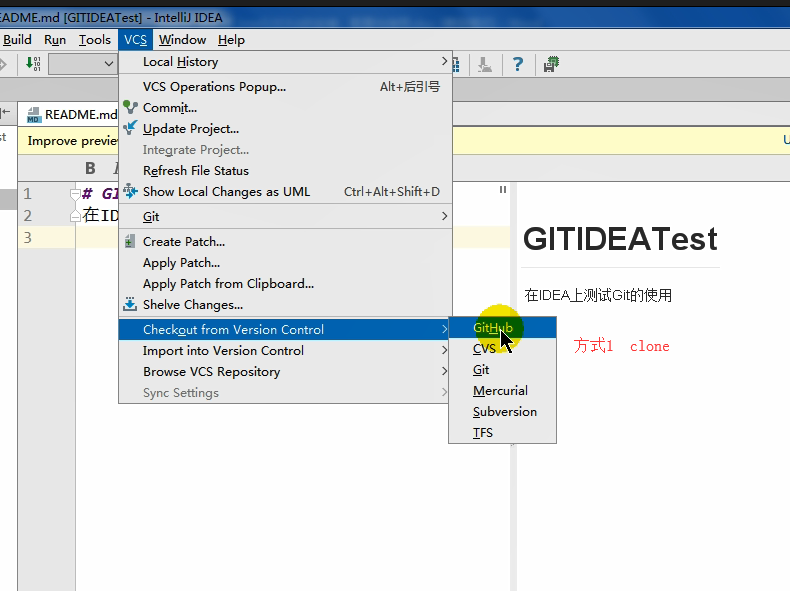
Task: Click the Commit menu icon
Action: click(130, 107)
